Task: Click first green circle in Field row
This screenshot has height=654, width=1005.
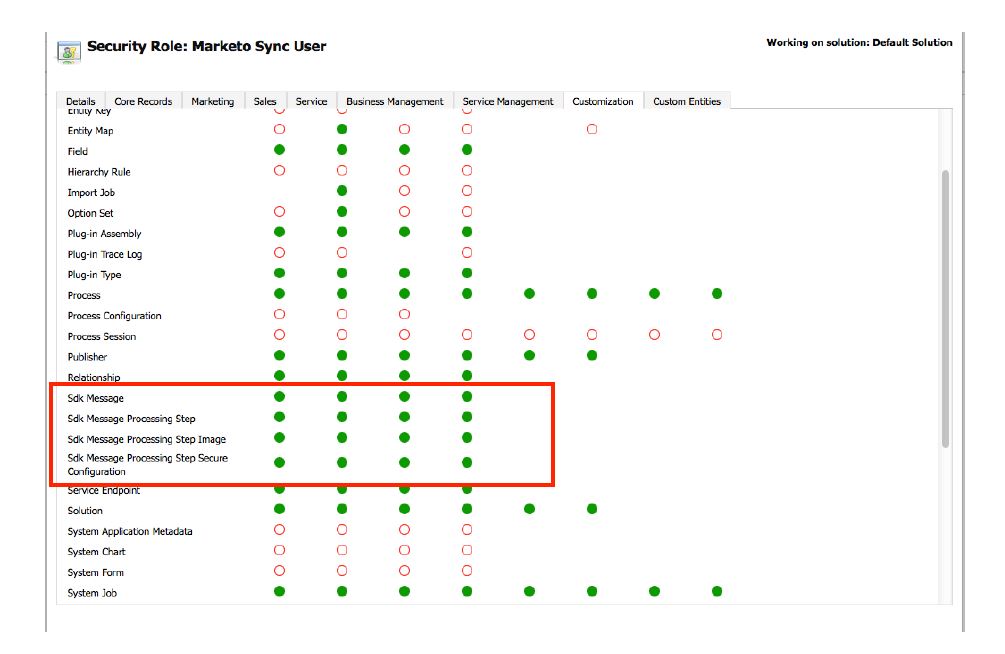Action: pyautogui.click(x=279, y=150)
